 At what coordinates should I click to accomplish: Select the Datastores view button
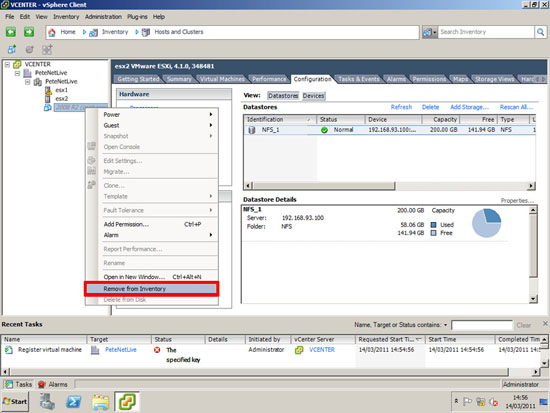pyautogui.click(x=283, y=96)
